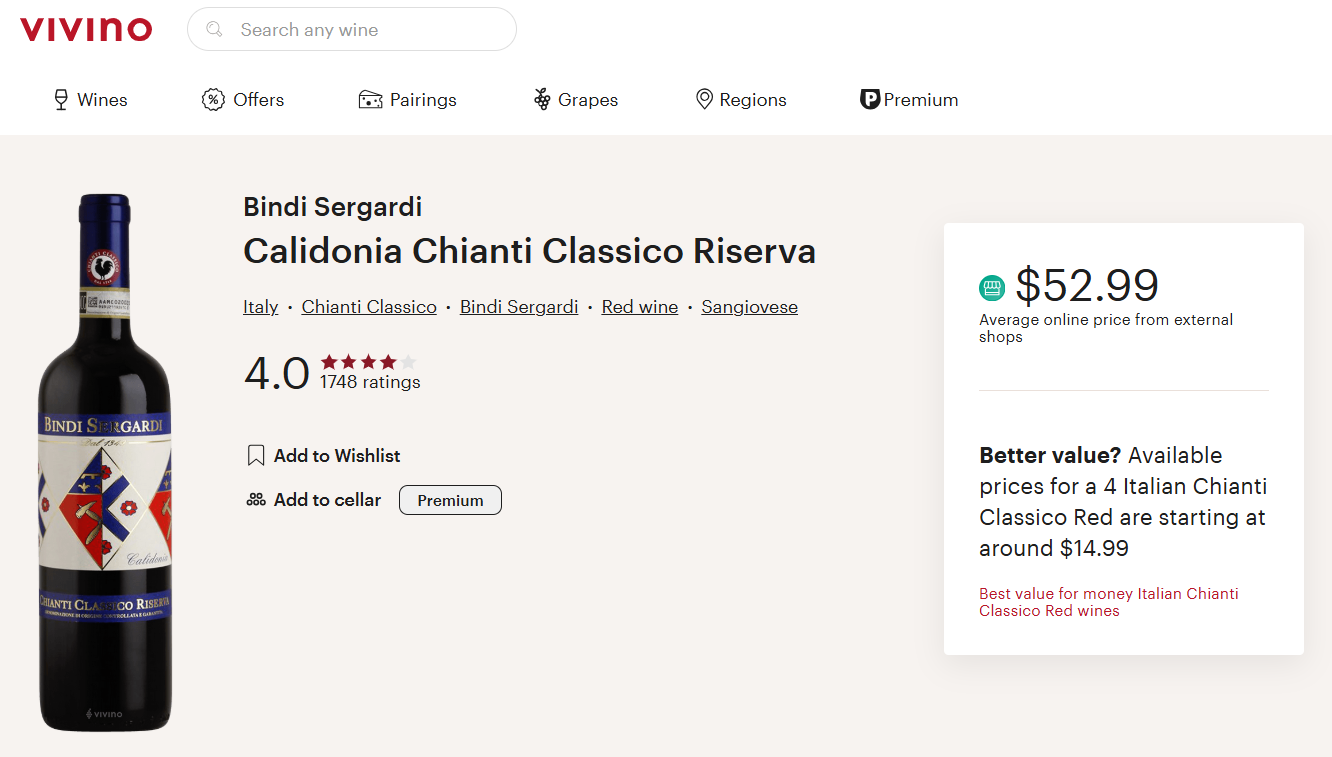
Task: Open the Pairings menu
Action: (x=423, y=100)
